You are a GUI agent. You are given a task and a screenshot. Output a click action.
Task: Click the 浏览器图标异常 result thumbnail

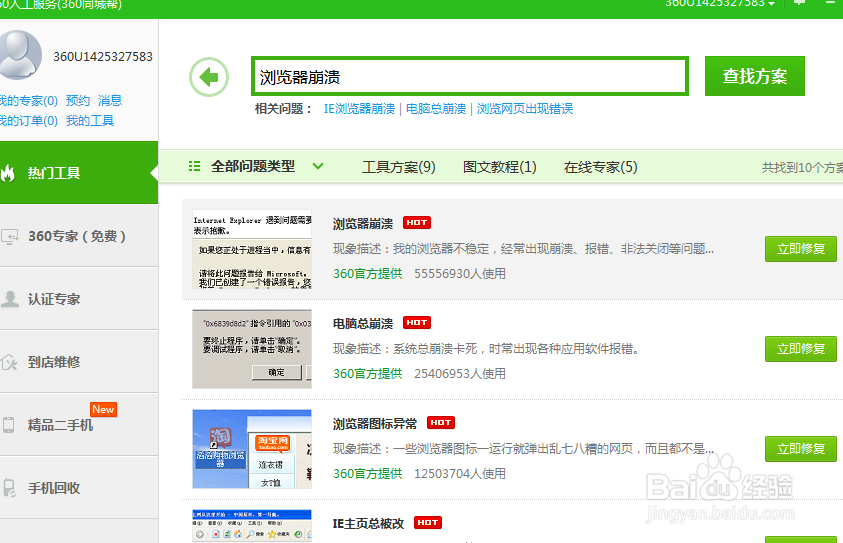click(x=252, y=449)
